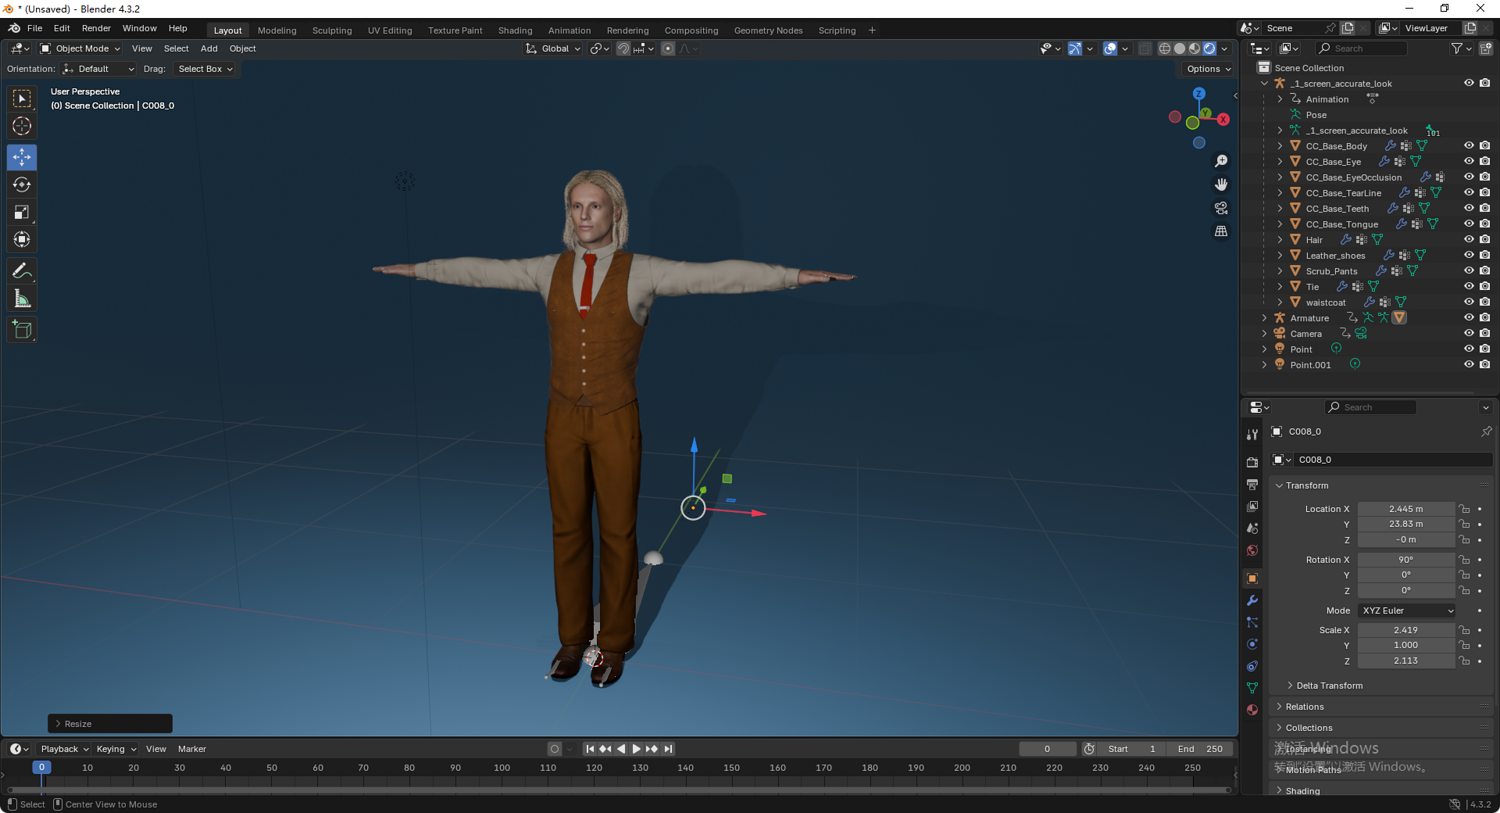Open the Output properties tab icon

(1252, 484)
